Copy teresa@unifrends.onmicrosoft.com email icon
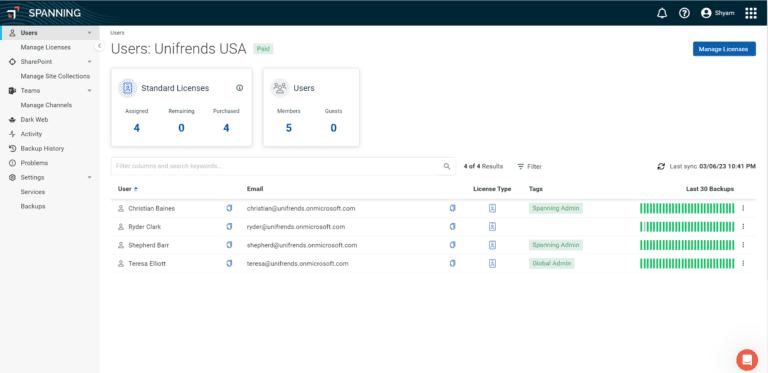Image resolution: width=768 pixels, height=373 pixels. click(452, 263)
